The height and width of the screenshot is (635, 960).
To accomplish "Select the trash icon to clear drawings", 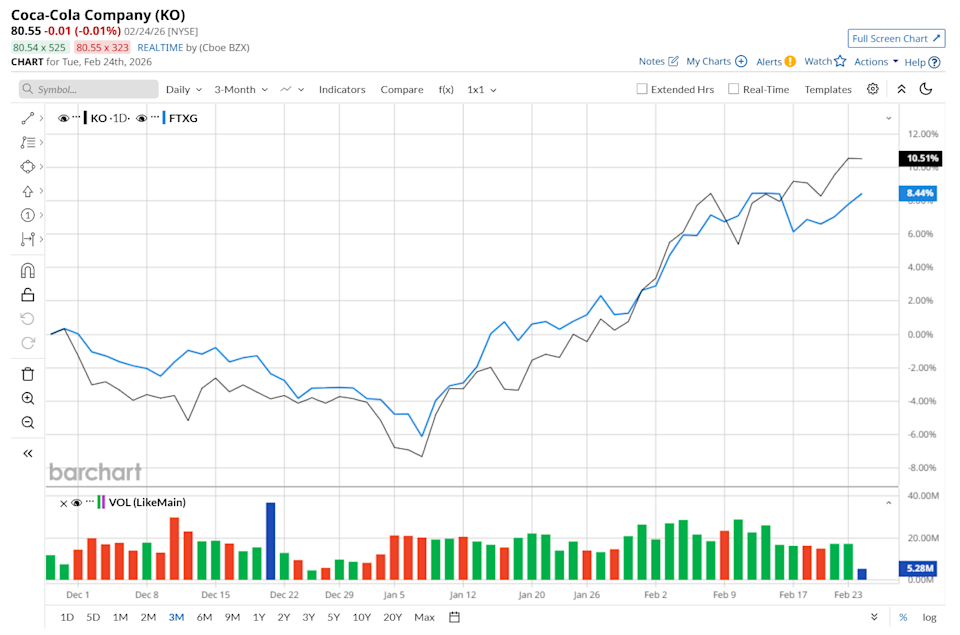I will tap(27, 373).
